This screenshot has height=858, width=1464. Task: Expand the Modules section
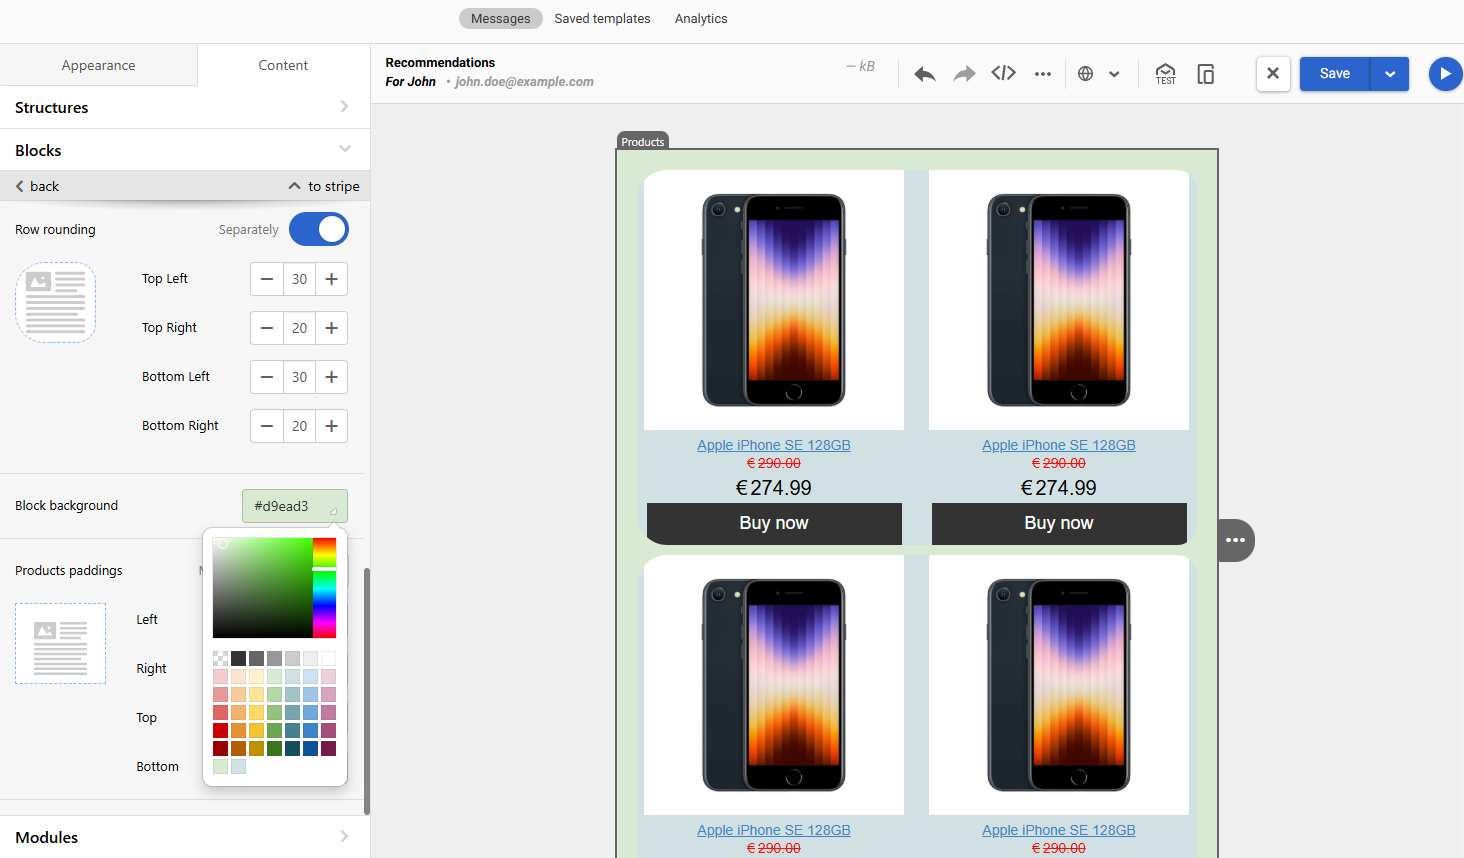pos(185,837)
